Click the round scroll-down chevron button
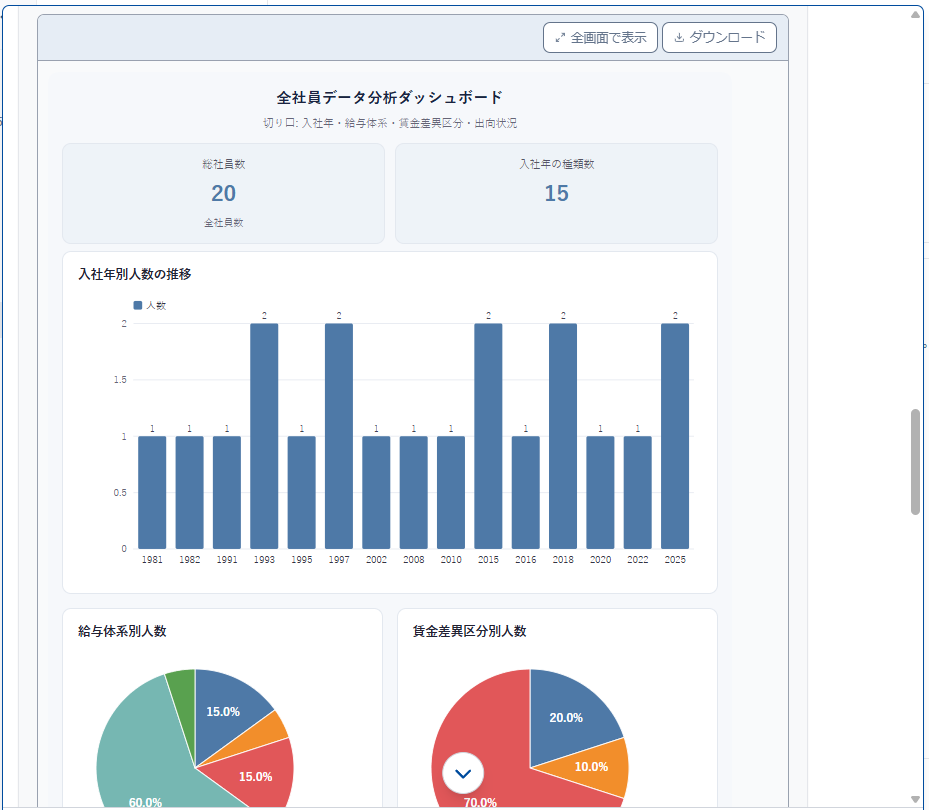The height and width of the screenshot is (810, 929). pyautogui.click(x=463, y=773)
